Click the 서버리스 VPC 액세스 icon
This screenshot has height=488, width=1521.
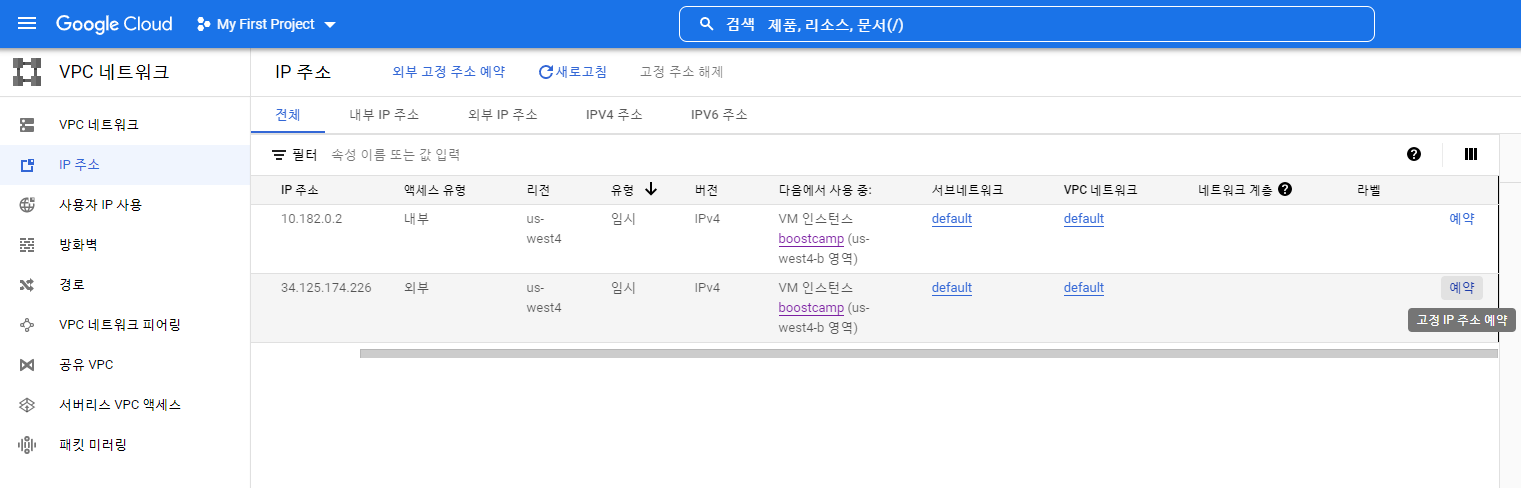pyautogui.click(x=27, y=405)
